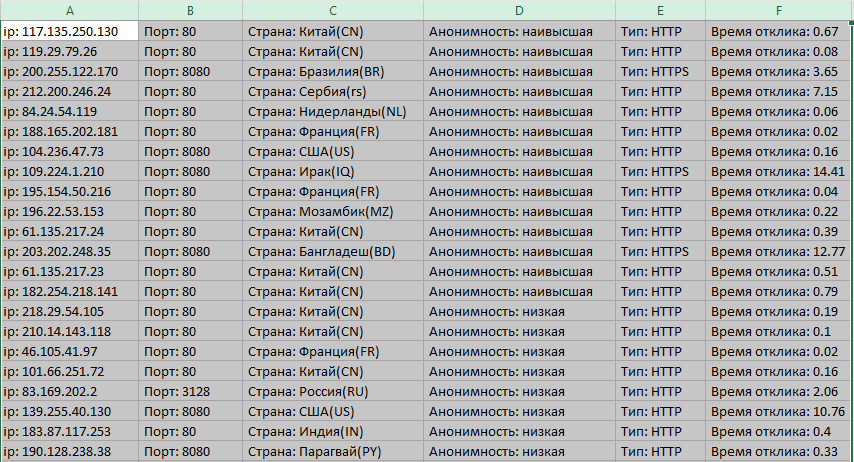Viewport: 854px width, 462px height.
Task: Select column B header
Action: (x=190, y=10)
